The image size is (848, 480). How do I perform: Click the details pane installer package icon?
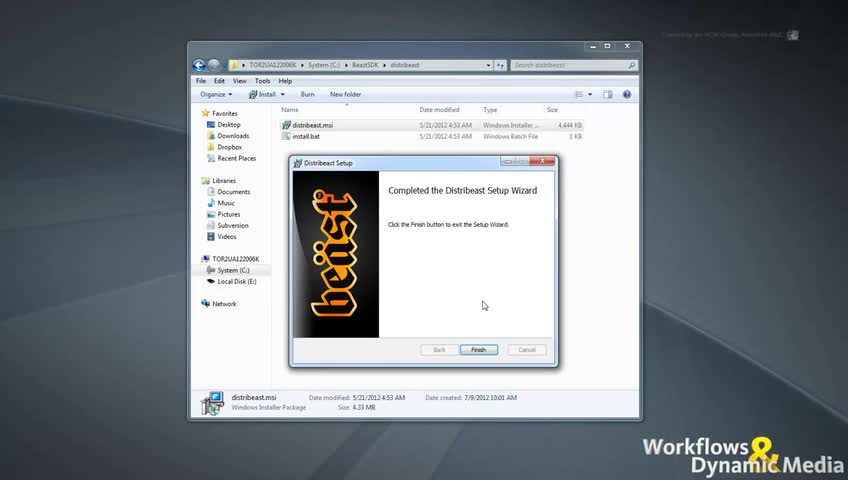(212, 403)
